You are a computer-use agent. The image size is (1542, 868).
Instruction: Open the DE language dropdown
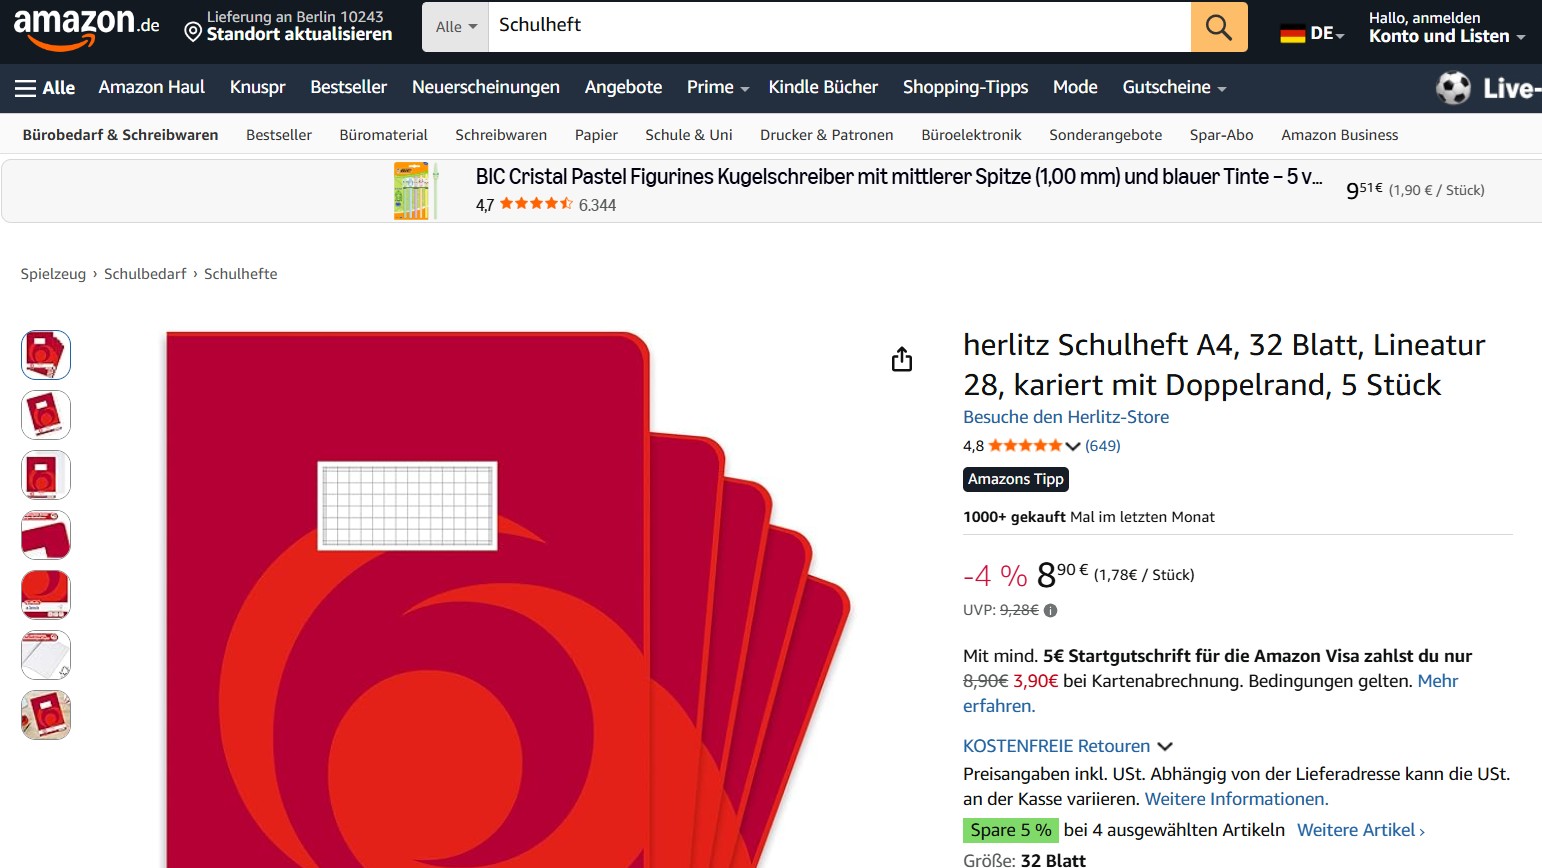[x=1312, y=33]
